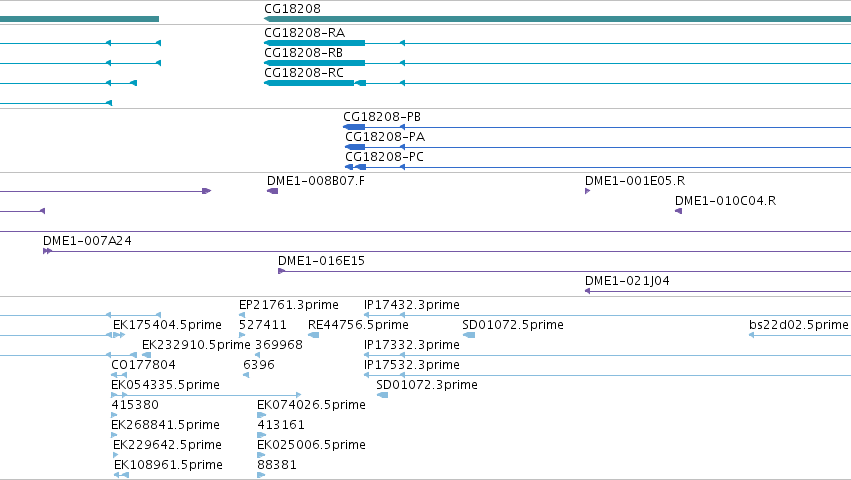Select the CG18208-PC coding segment
851x480 pixels.
pyautogui.click(x=360, y=167)
